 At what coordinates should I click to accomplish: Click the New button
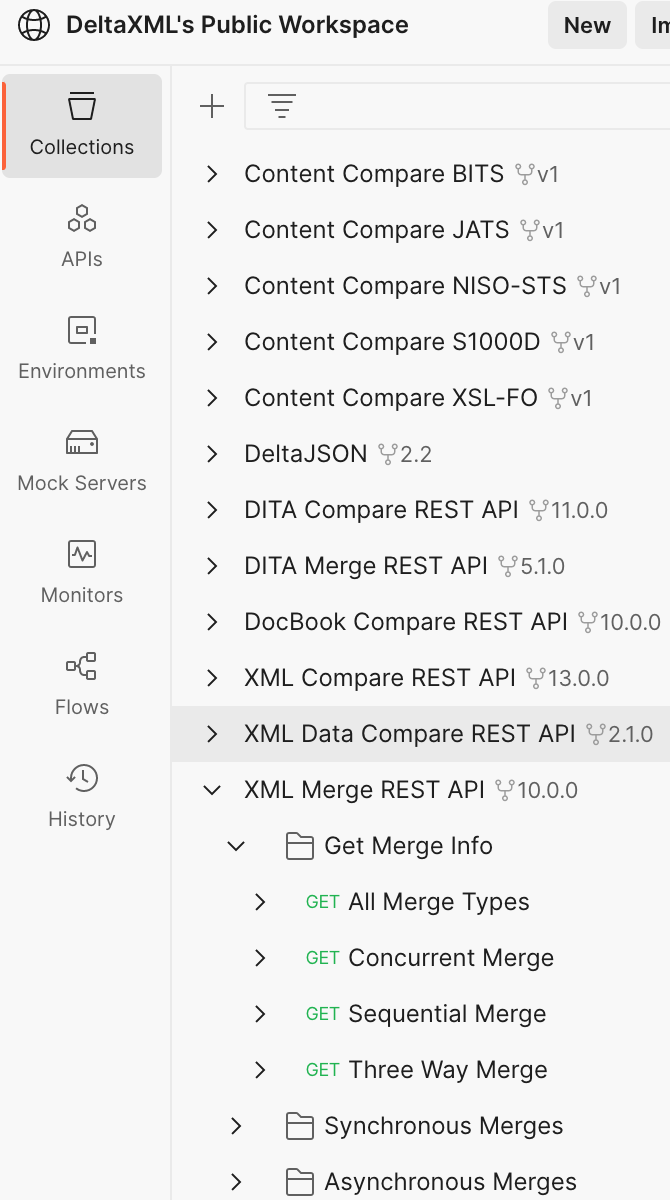coord(587,26)
